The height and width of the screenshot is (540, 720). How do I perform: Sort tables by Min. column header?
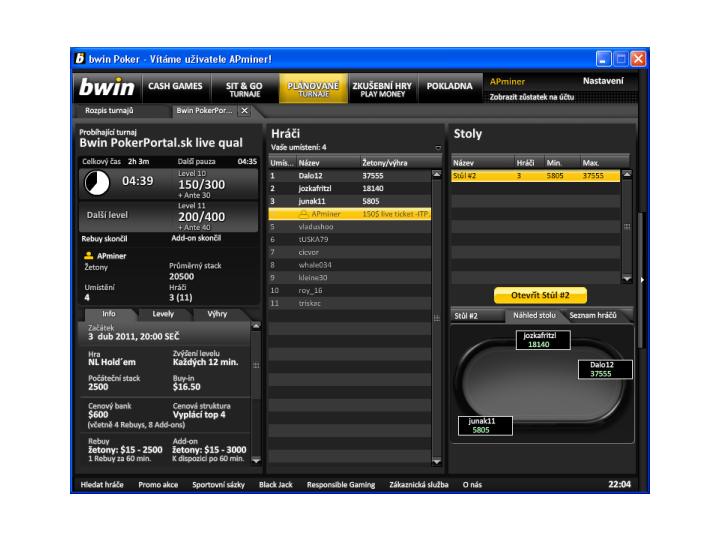pyautogui.click(x=561, y=163)
